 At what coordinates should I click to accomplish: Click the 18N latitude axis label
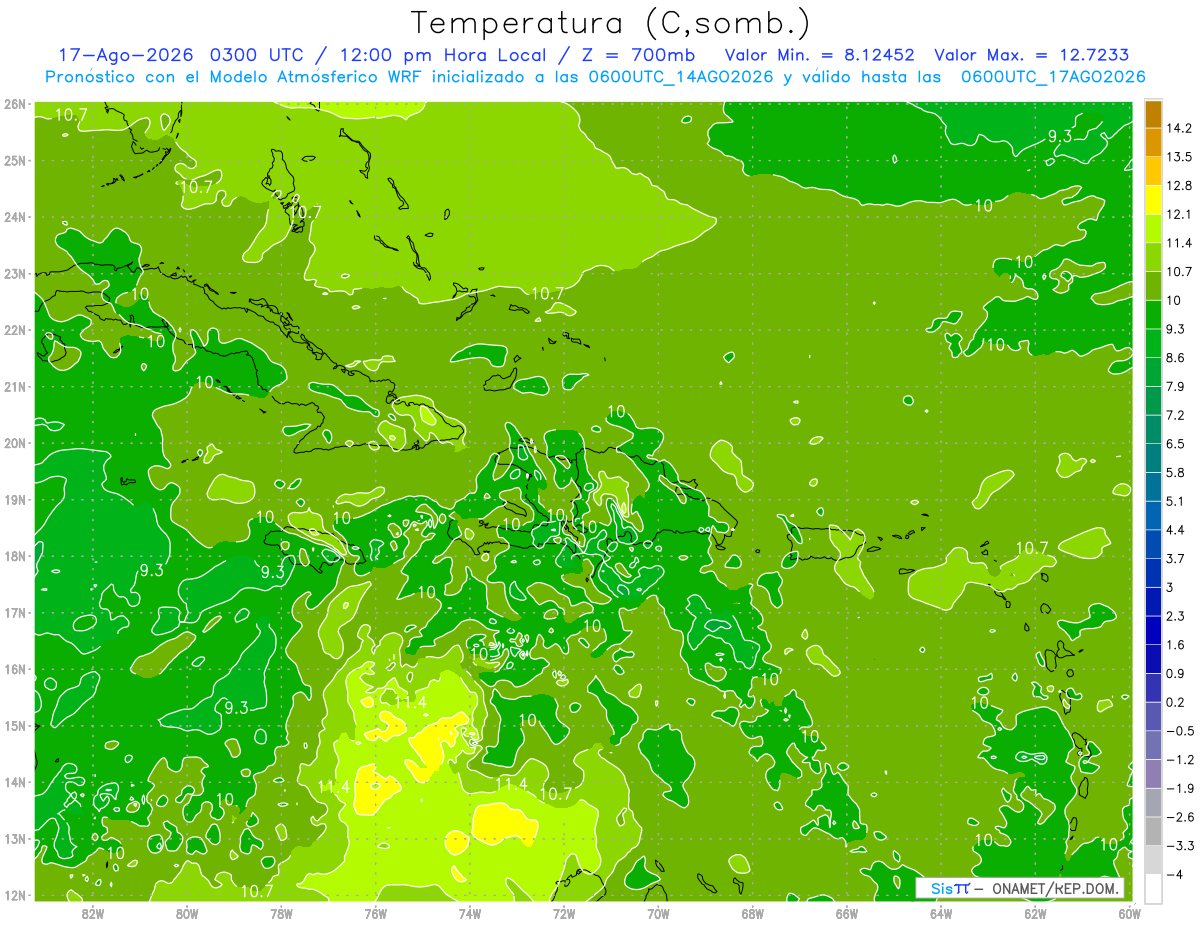(x=14, y=556)
